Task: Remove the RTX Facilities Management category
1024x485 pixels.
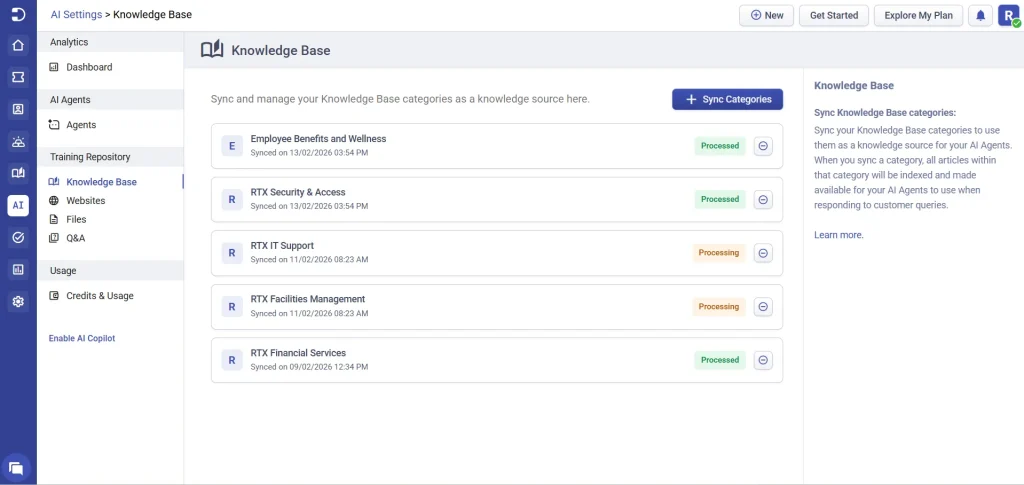Action: 763,307
